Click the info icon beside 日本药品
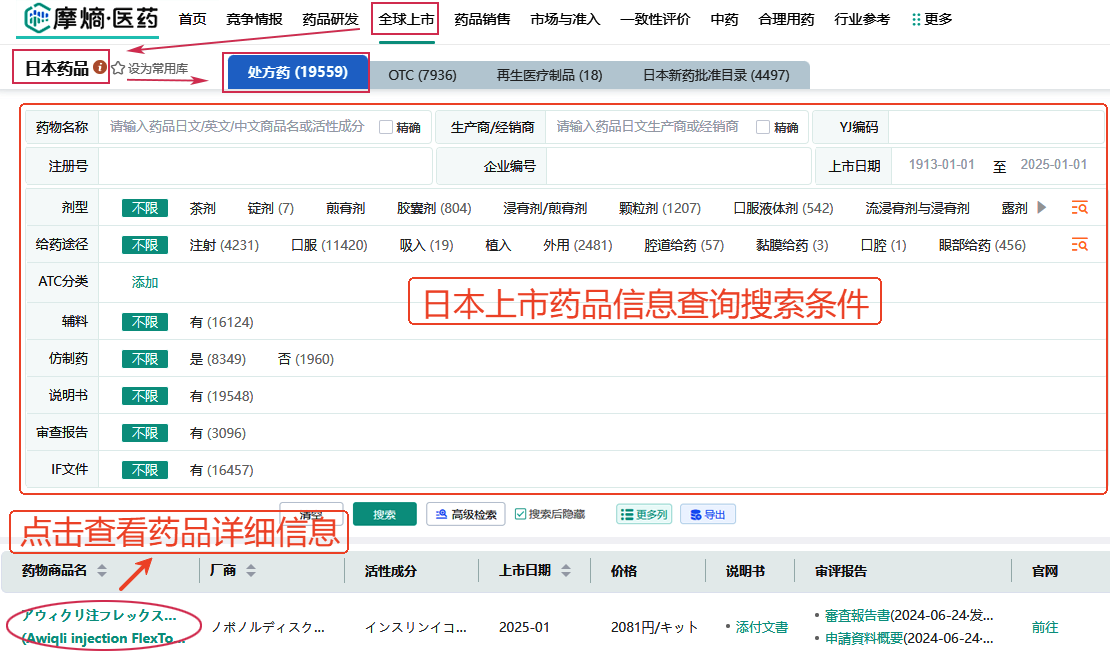Screen dimensions: 1110x656 (x=100, y=68)
